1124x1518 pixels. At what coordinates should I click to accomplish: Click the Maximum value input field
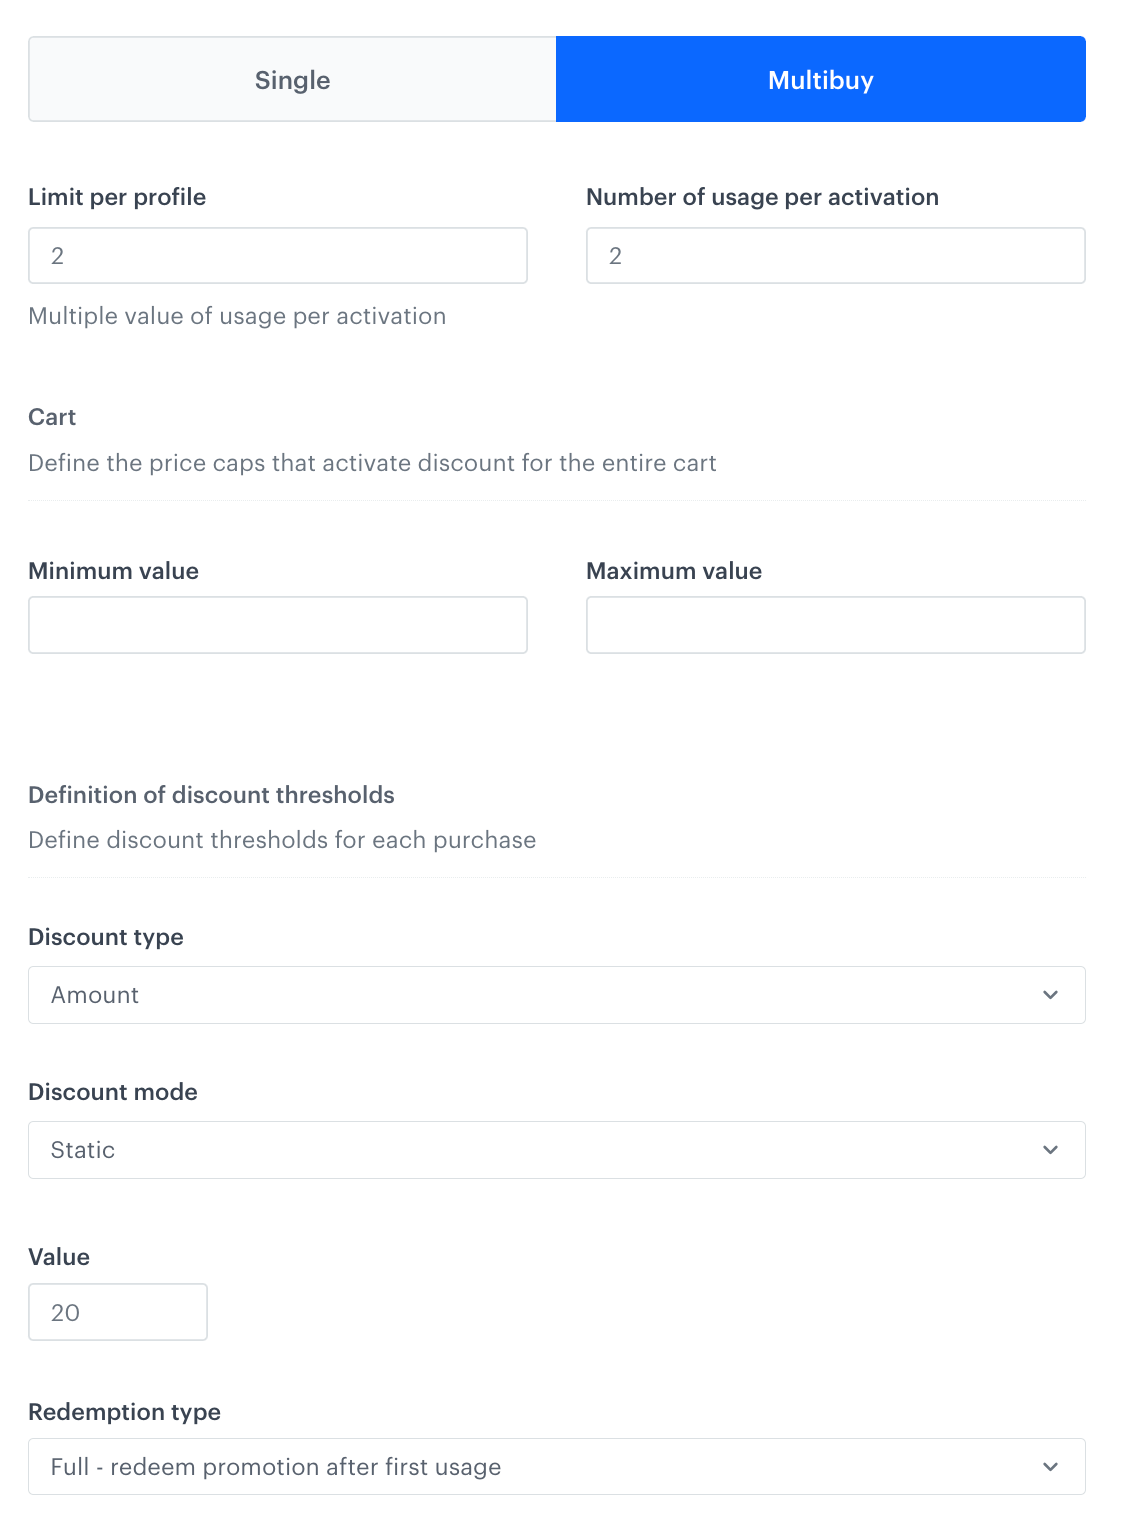[836, 624]
